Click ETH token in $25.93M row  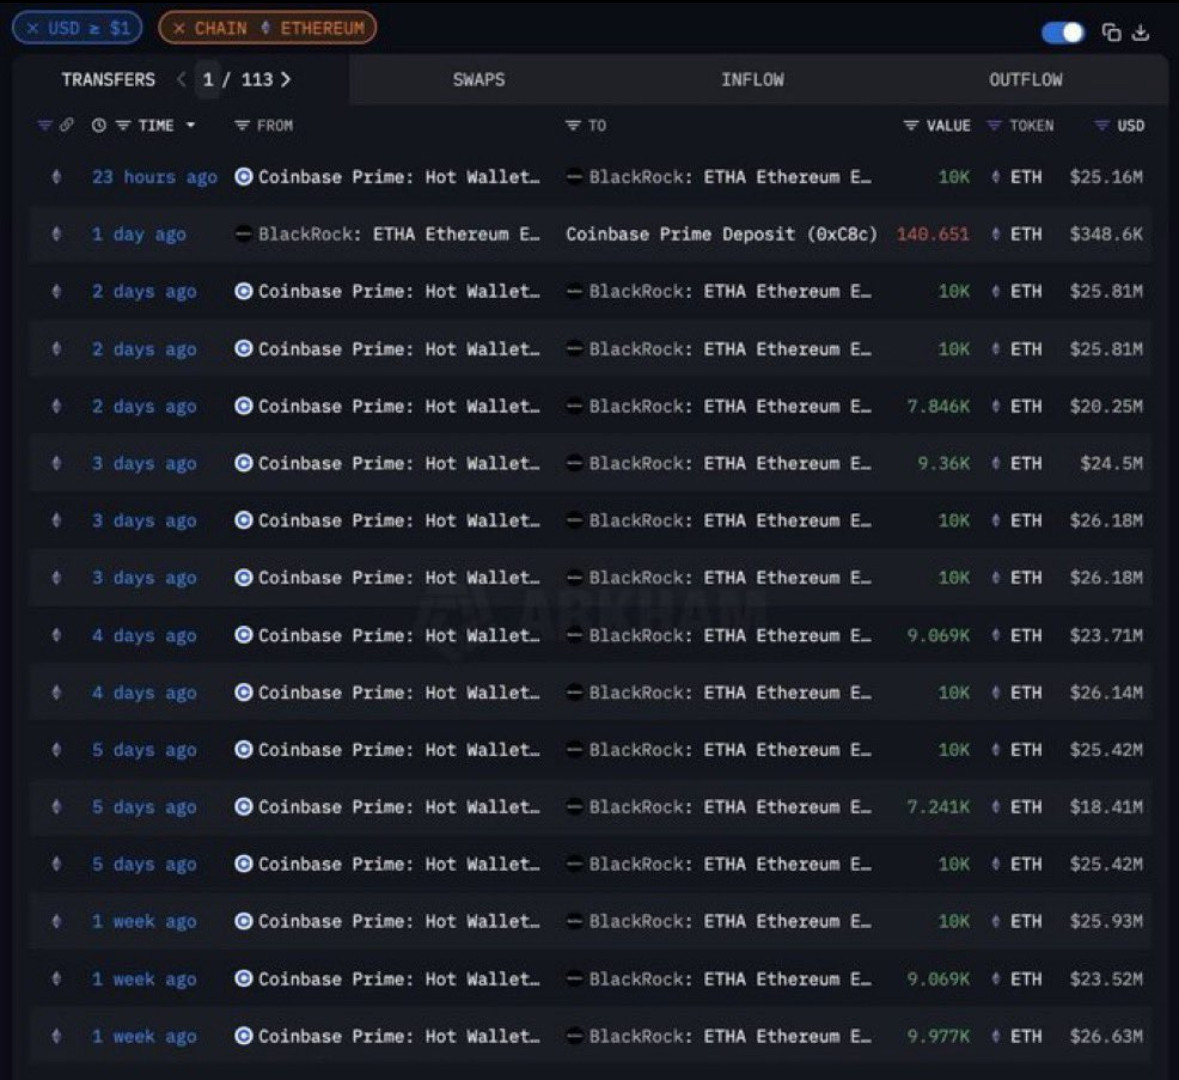pyautogui.click(x=1026, y=921)
